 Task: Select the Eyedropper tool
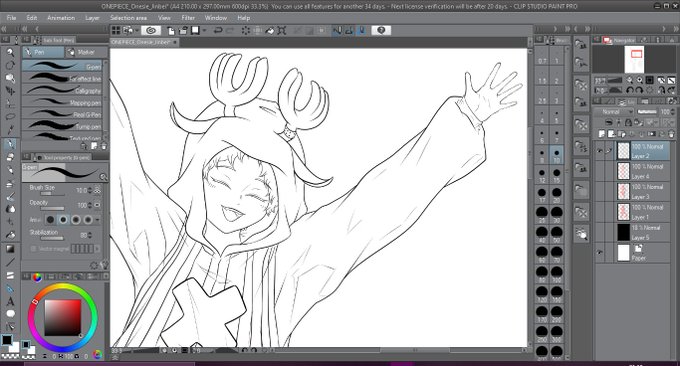10,130
